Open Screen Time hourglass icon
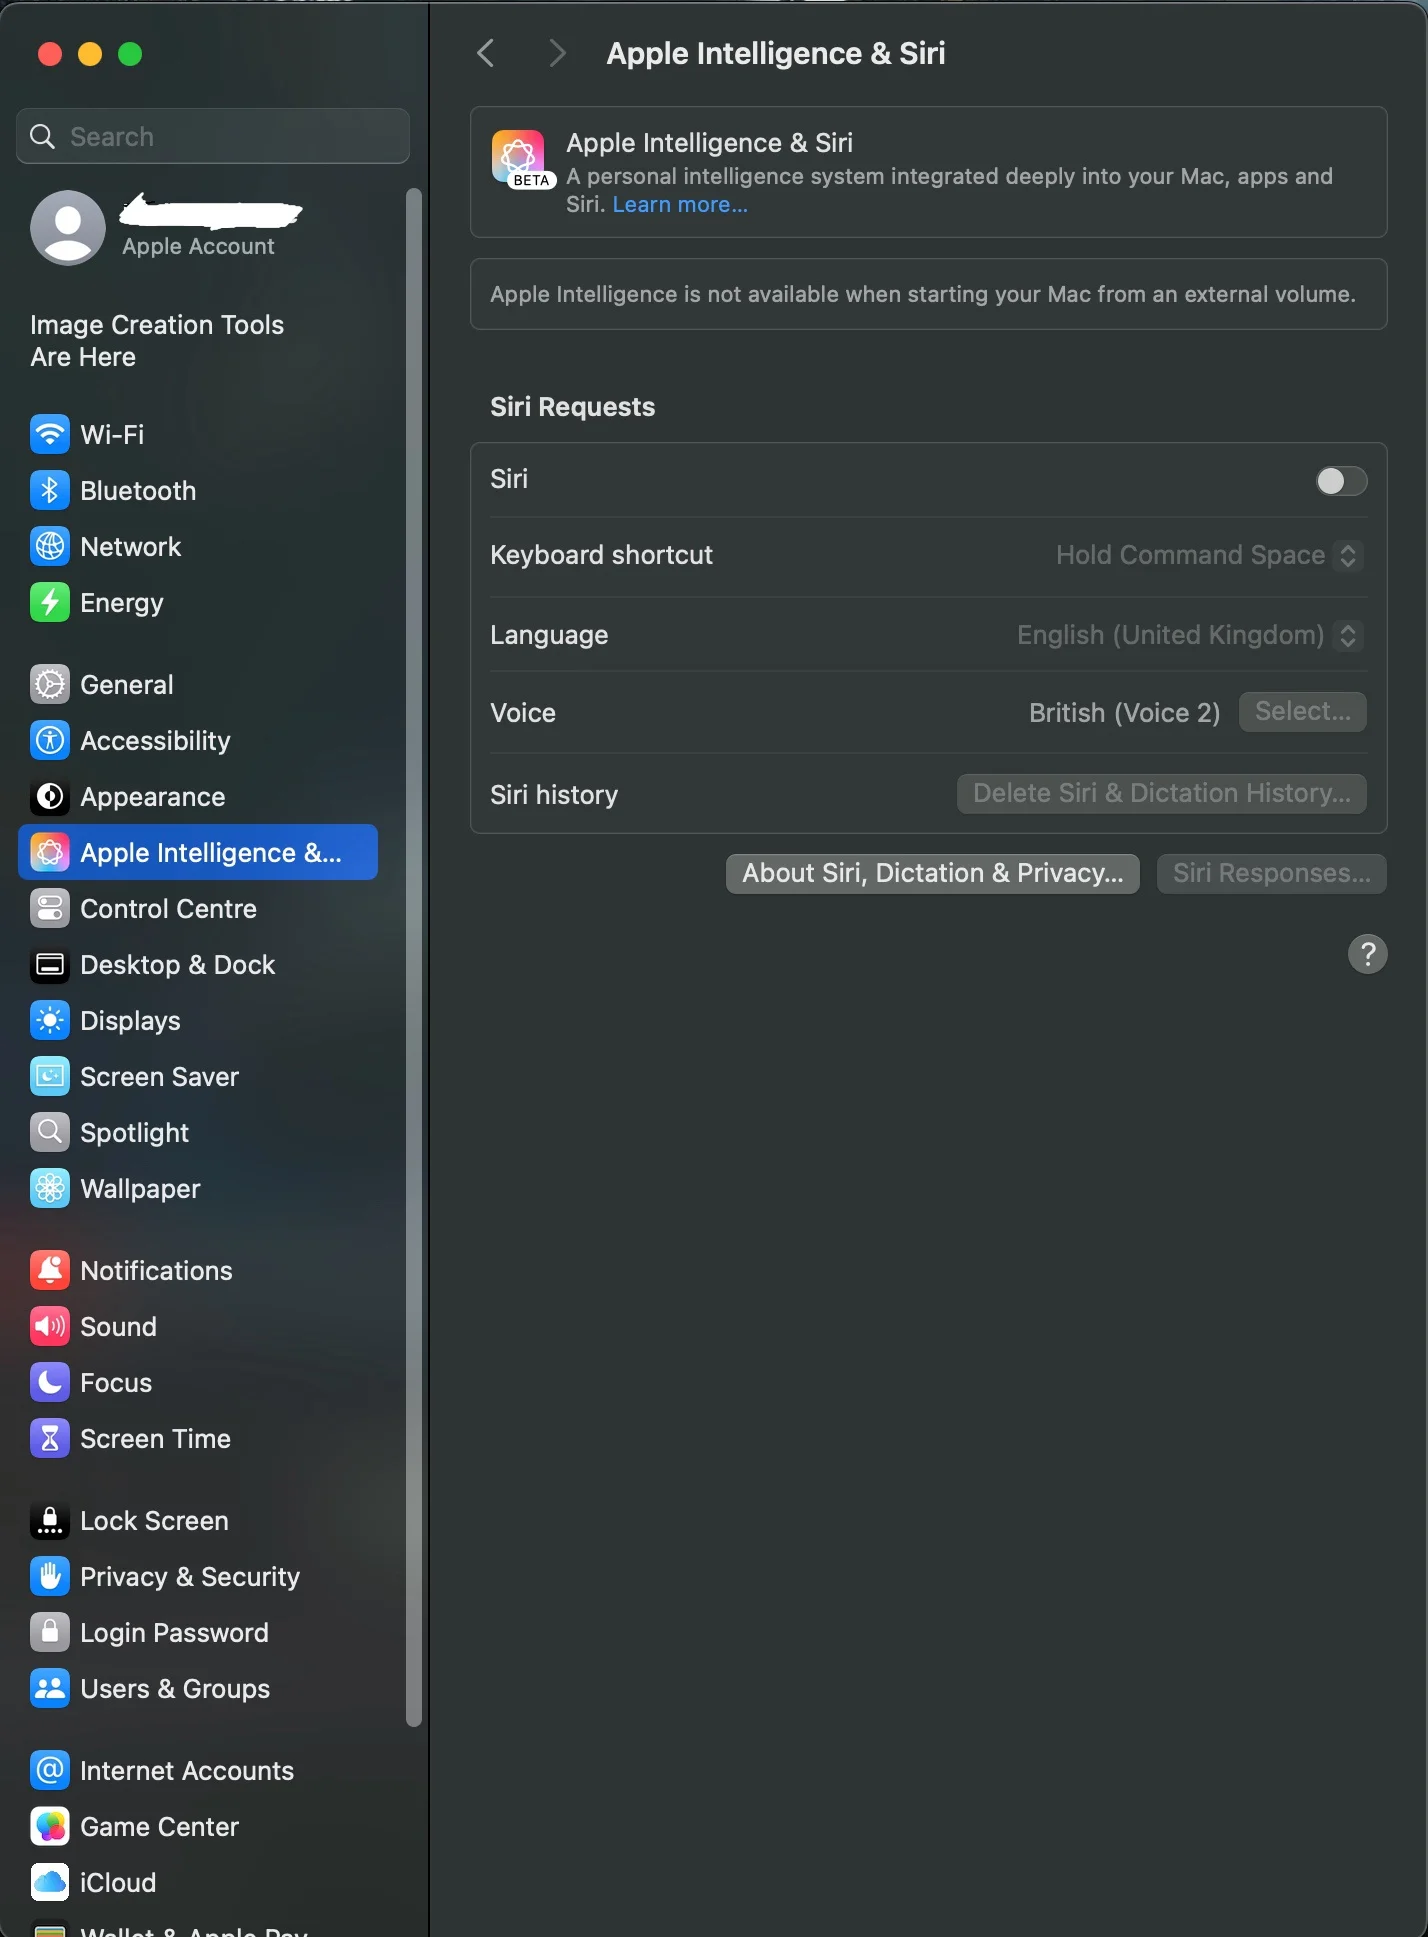The image size is (1428, 1937). [50, 1438]
